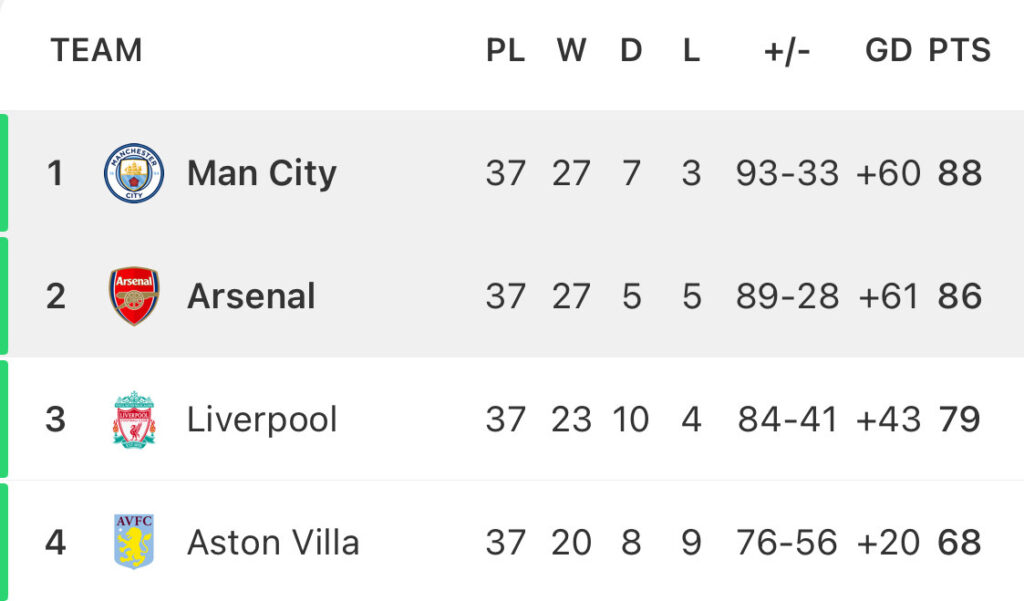
Task: Click the +/- goals column header
Action: [x=787, y=52]
